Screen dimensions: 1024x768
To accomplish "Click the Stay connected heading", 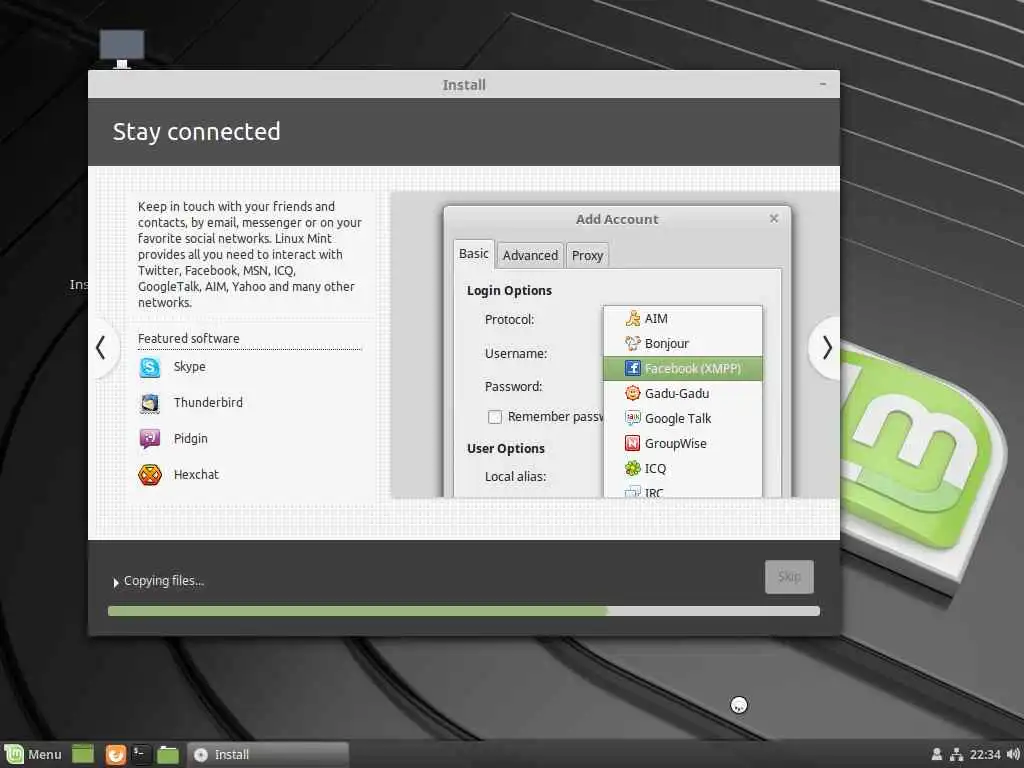I will 196,132.
